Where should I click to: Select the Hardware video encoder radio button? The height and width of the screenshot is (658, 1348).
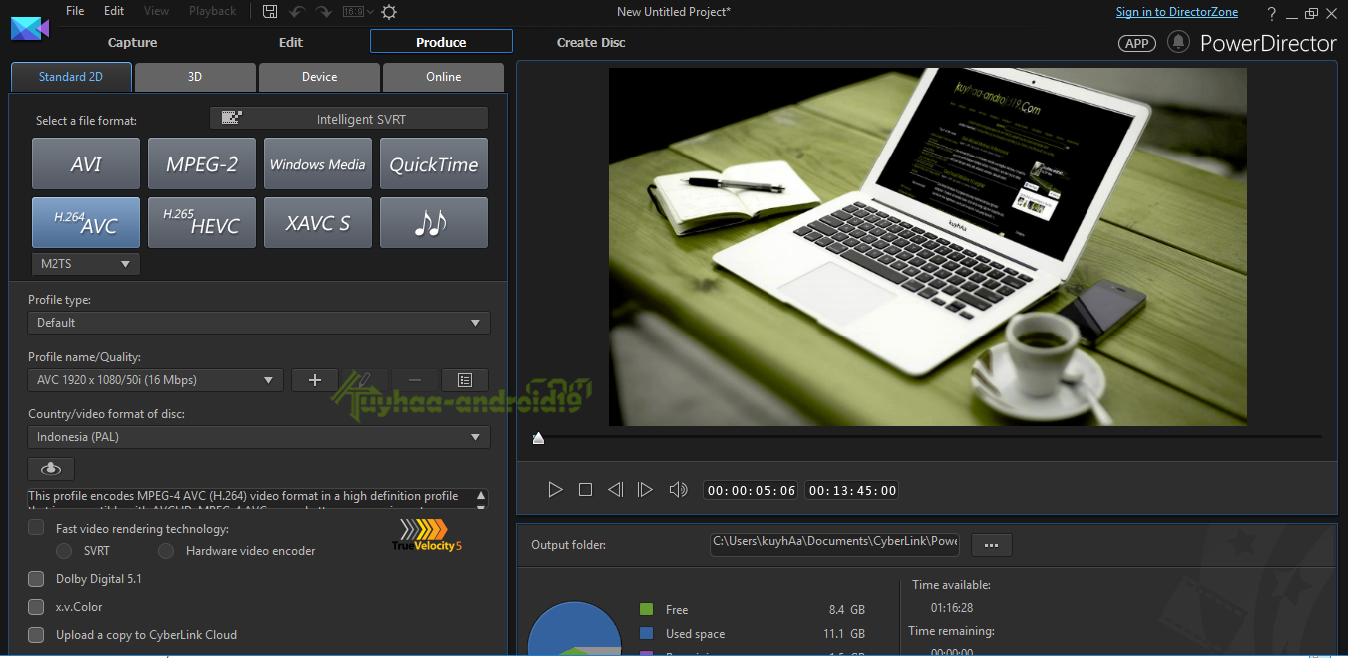click(166, 551)
